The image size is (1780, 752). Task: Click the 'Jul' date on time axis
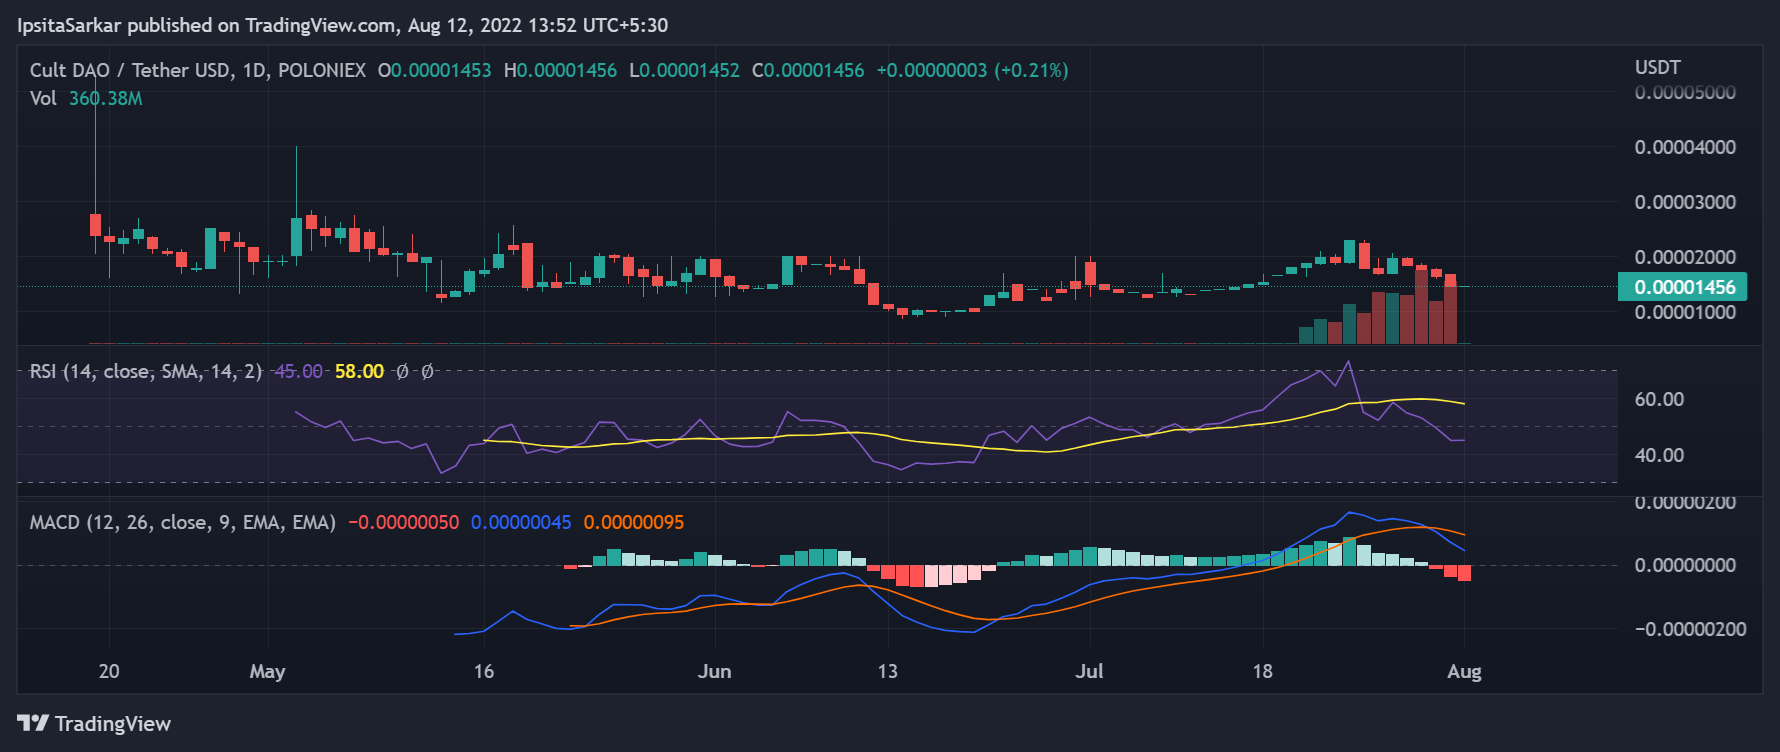coord(1089,671)
